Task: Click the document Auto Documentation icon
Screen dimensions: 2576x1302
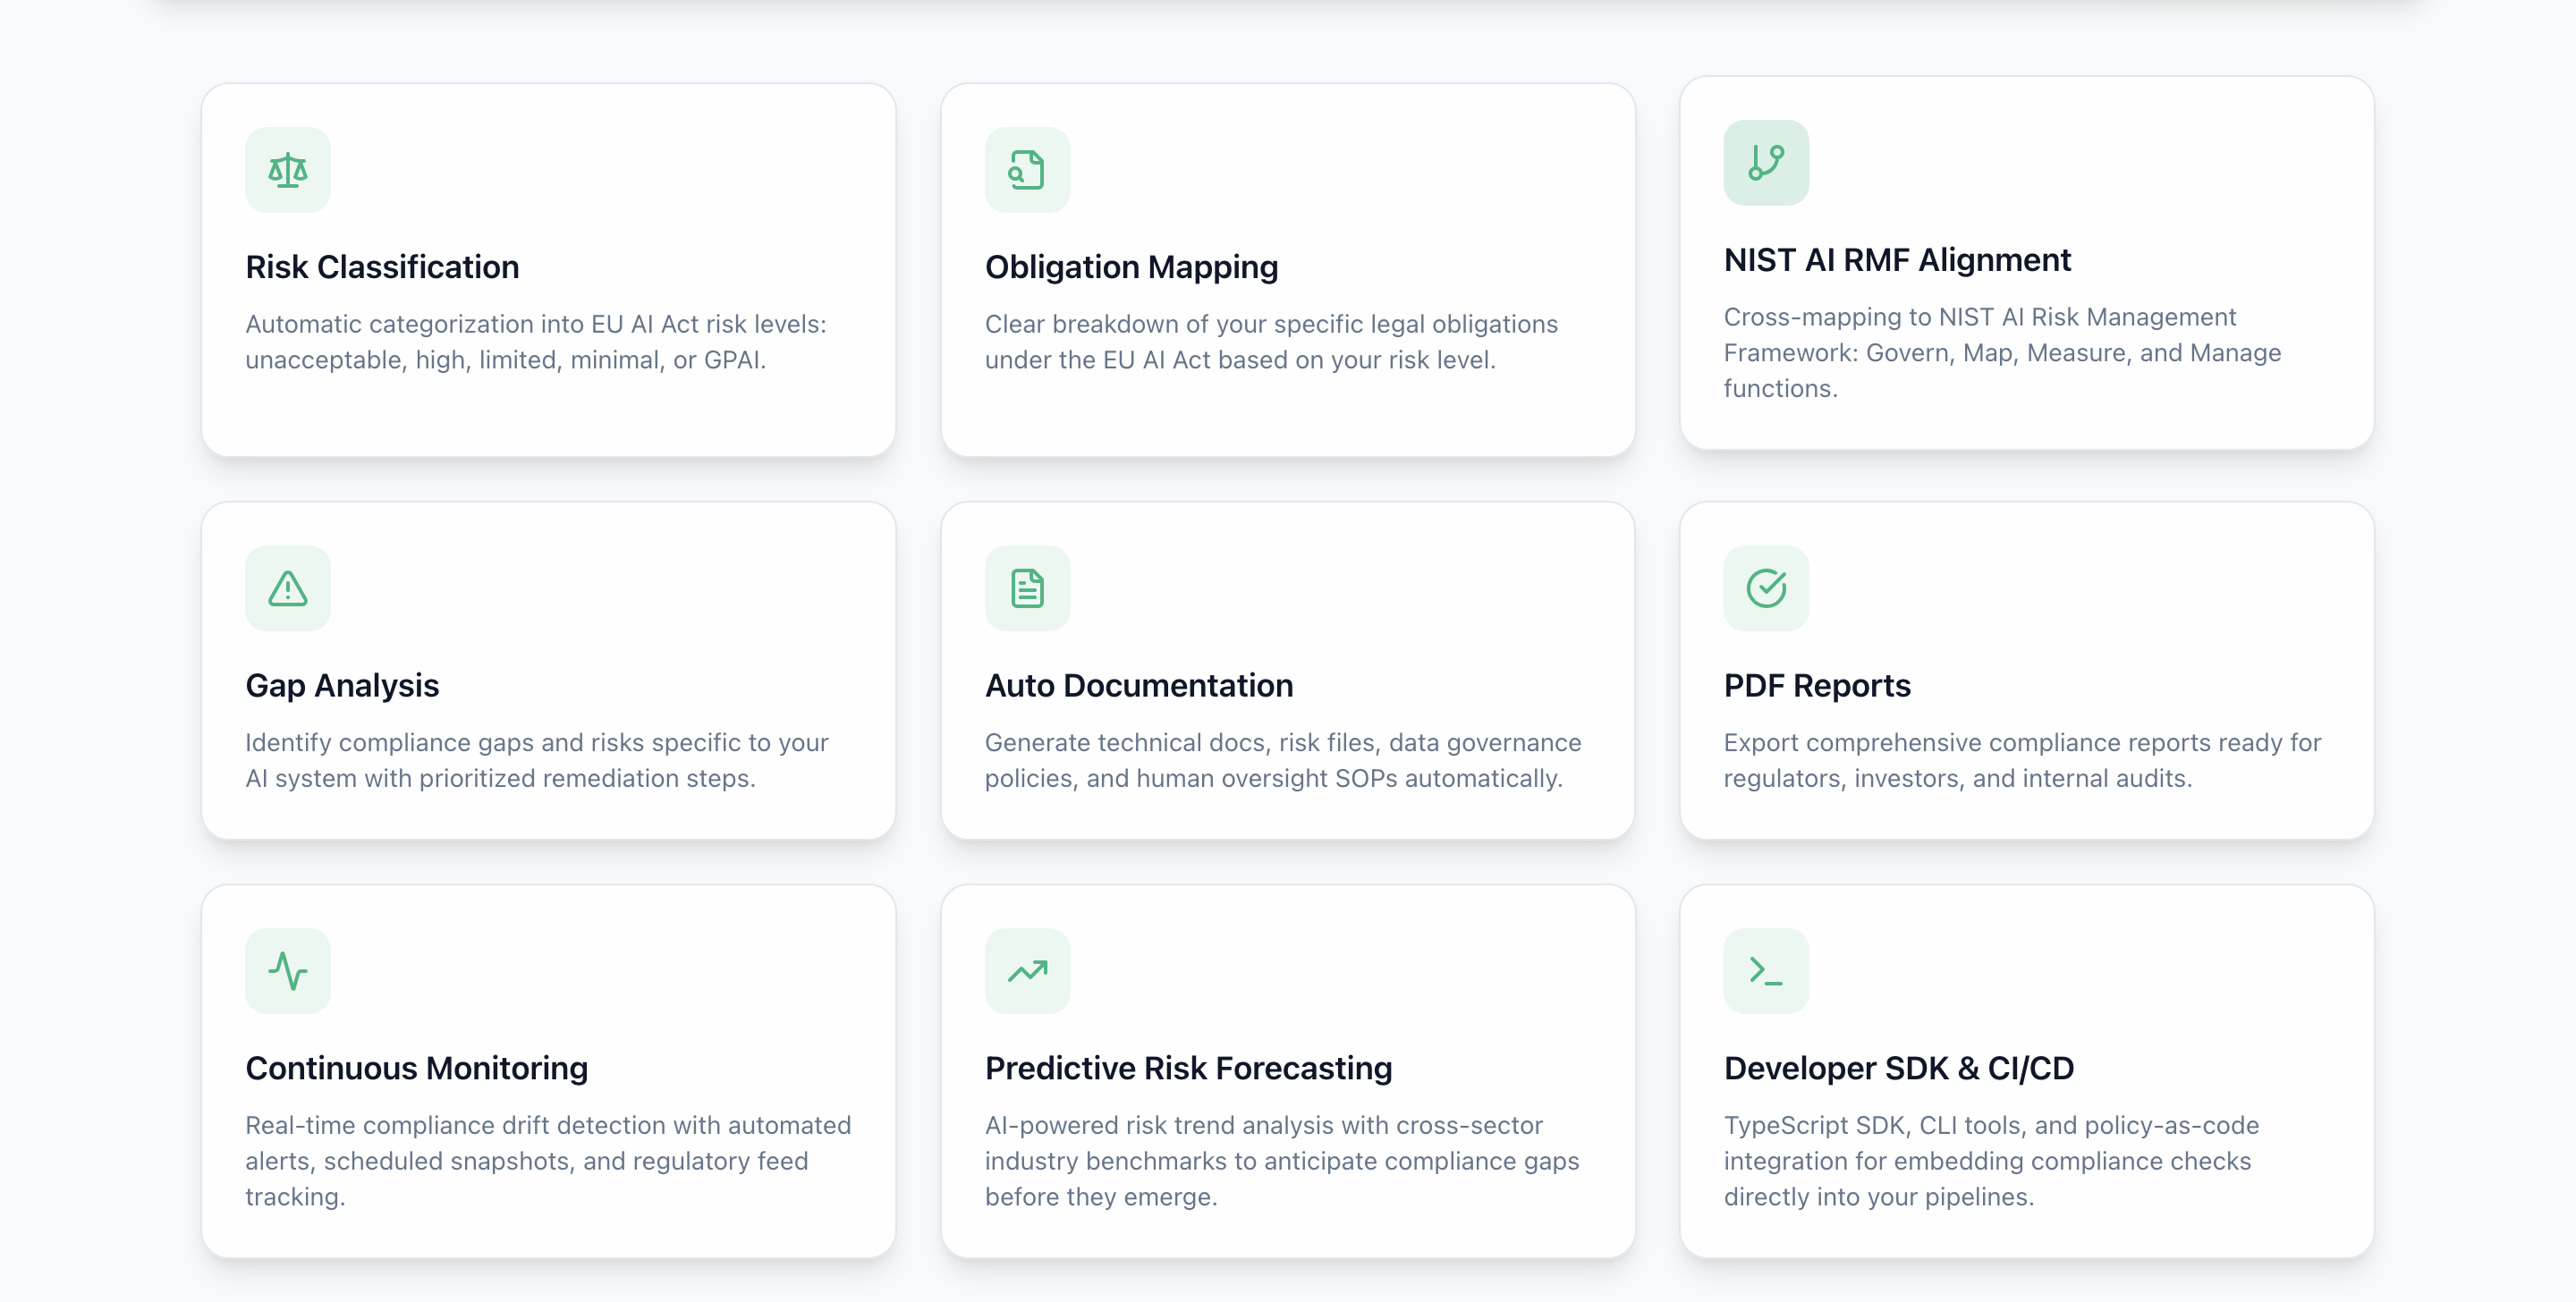Action: tap(1027, 588)
